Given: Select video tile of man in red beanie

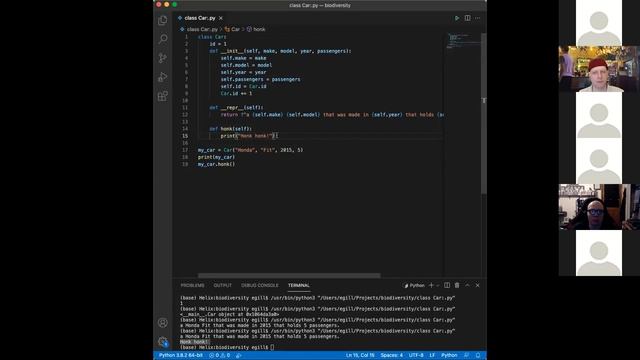Looking at the screenshot, I should point(599,69).
